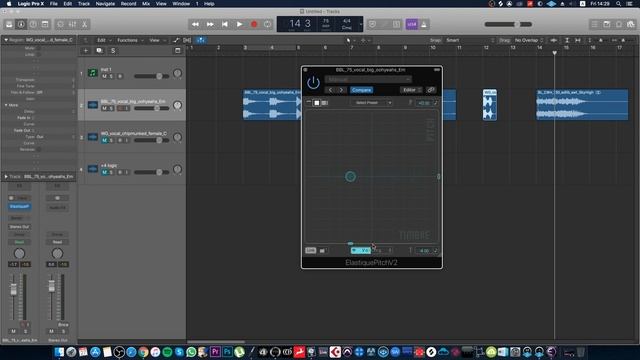
Task: Toggle the Inspector button in control bar
Action: click(x=21, y=24)
